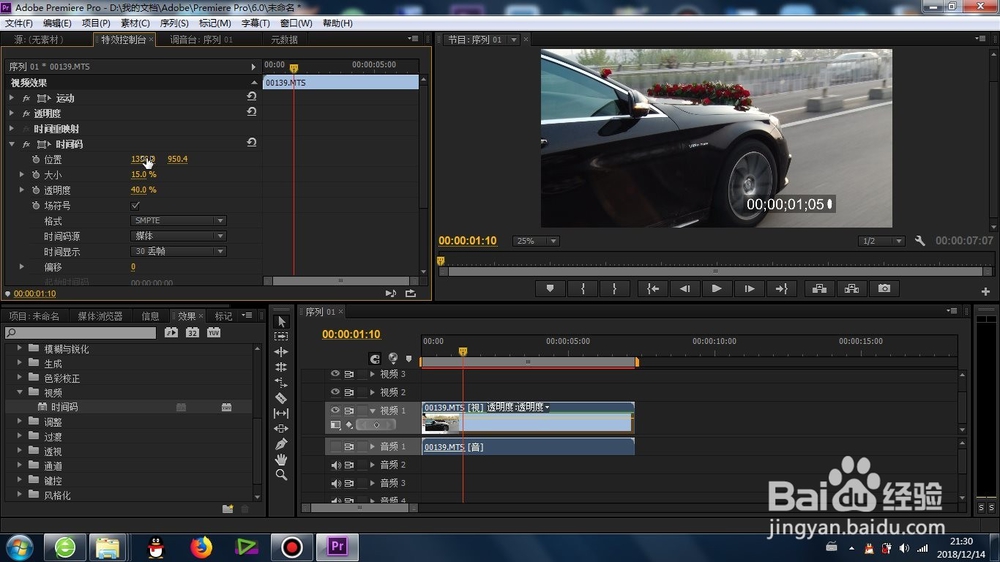Click the Lift button
This screenshot has width=1000, height=562.
point(820,289)
